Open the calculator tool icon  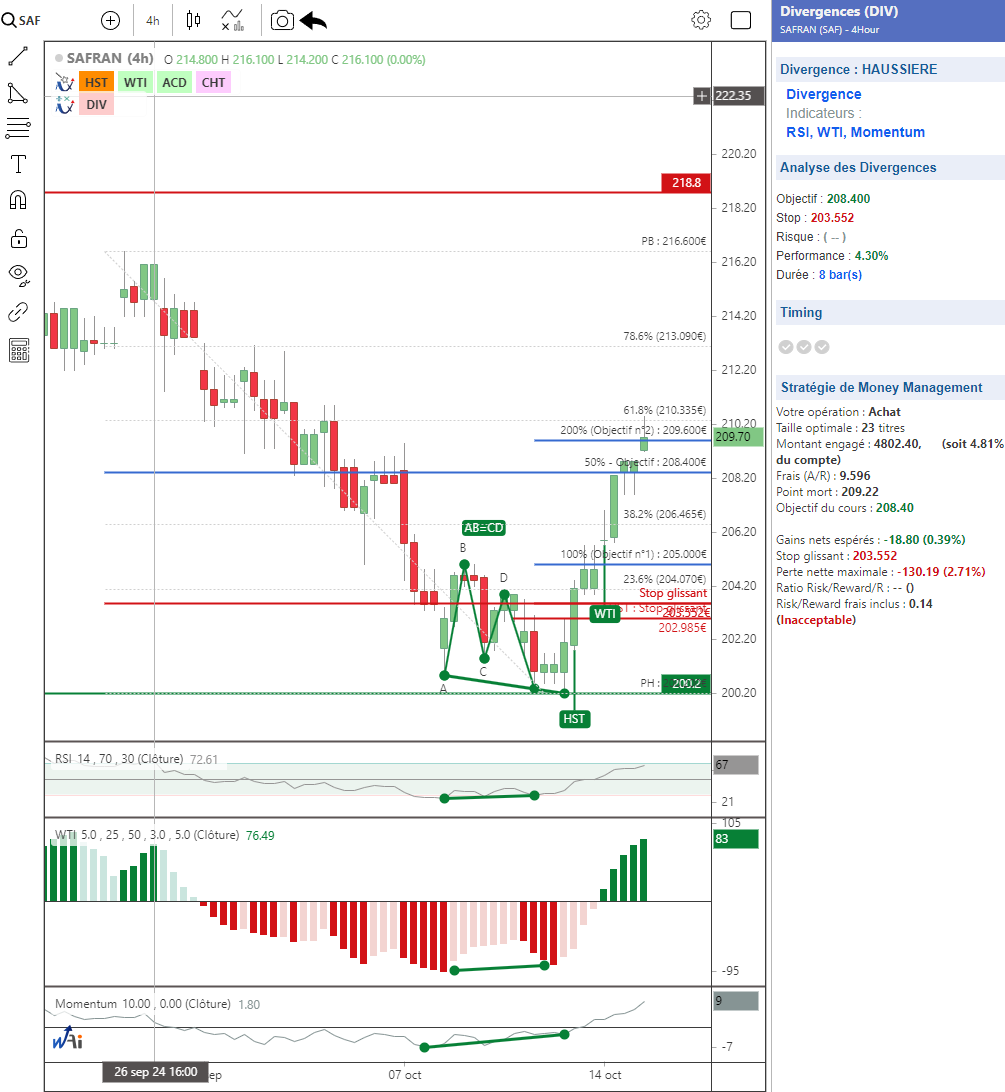(x=19, y=350)
